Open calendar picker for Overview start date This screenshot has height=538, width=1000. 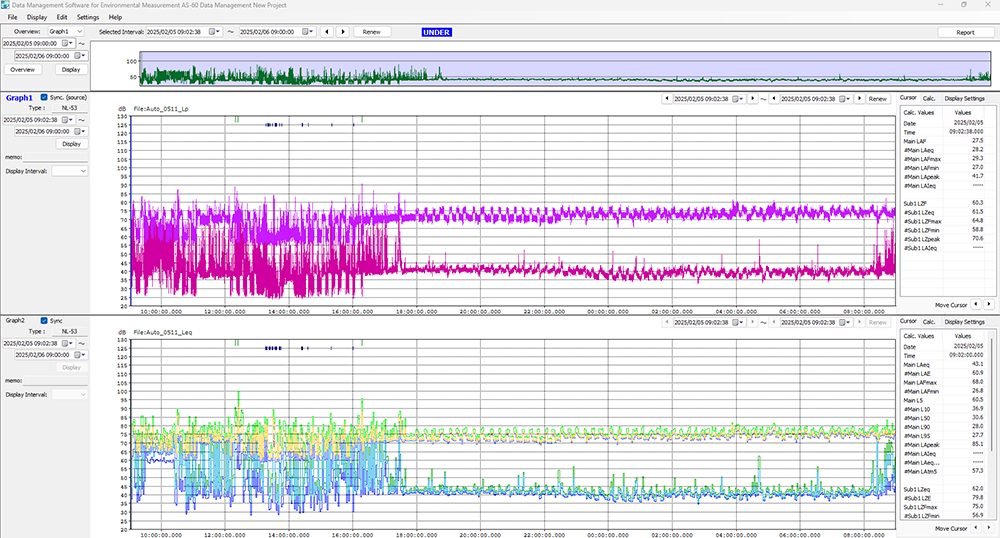[67, 43]
